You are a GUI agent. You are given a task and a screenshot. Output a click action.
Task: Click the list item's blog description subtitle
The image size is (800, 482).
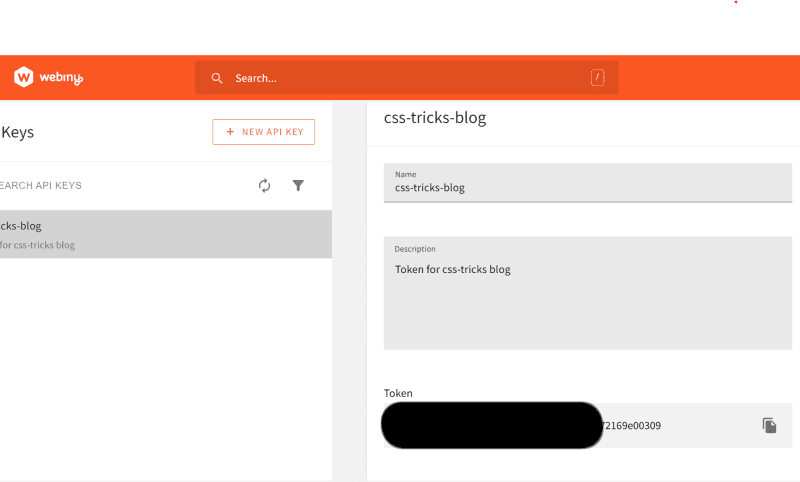(x=38, y=245)
